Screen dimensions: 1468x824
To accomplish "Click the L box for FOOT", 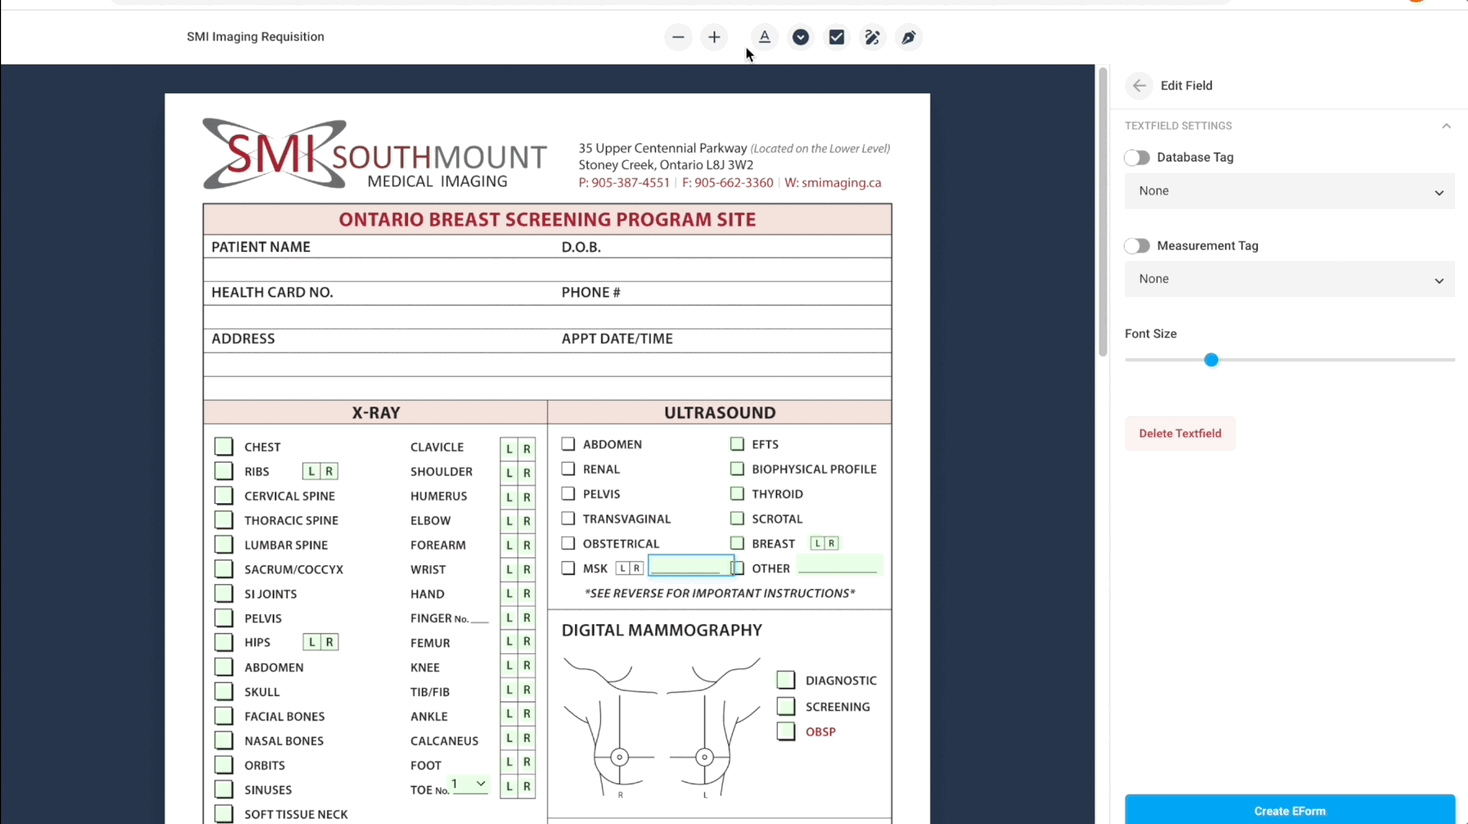I will coord(509,763).
